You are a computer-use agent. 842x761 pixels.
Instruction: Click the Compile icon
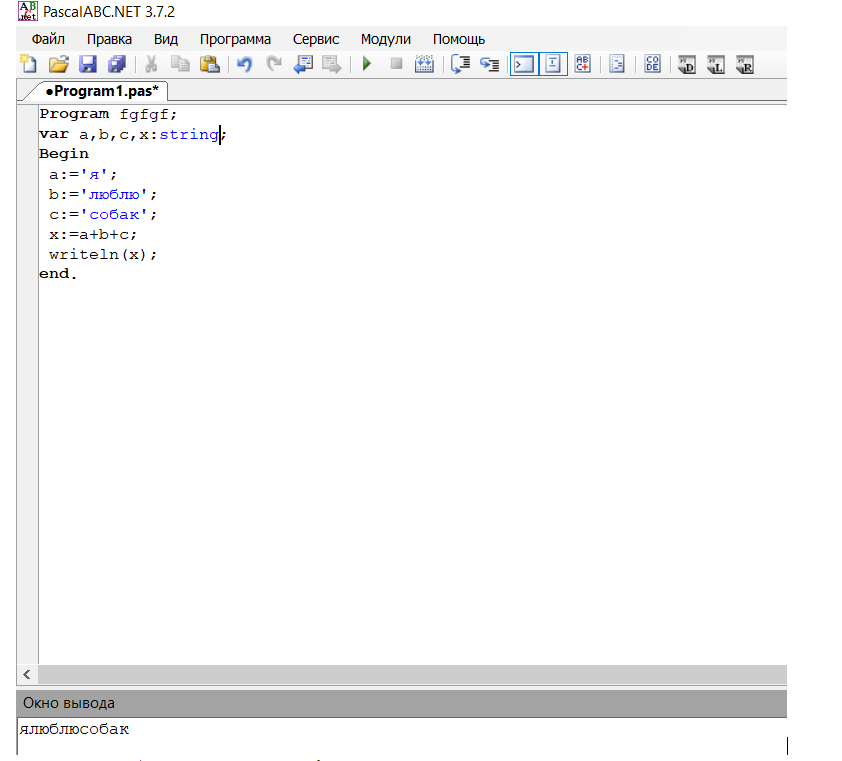424,64
